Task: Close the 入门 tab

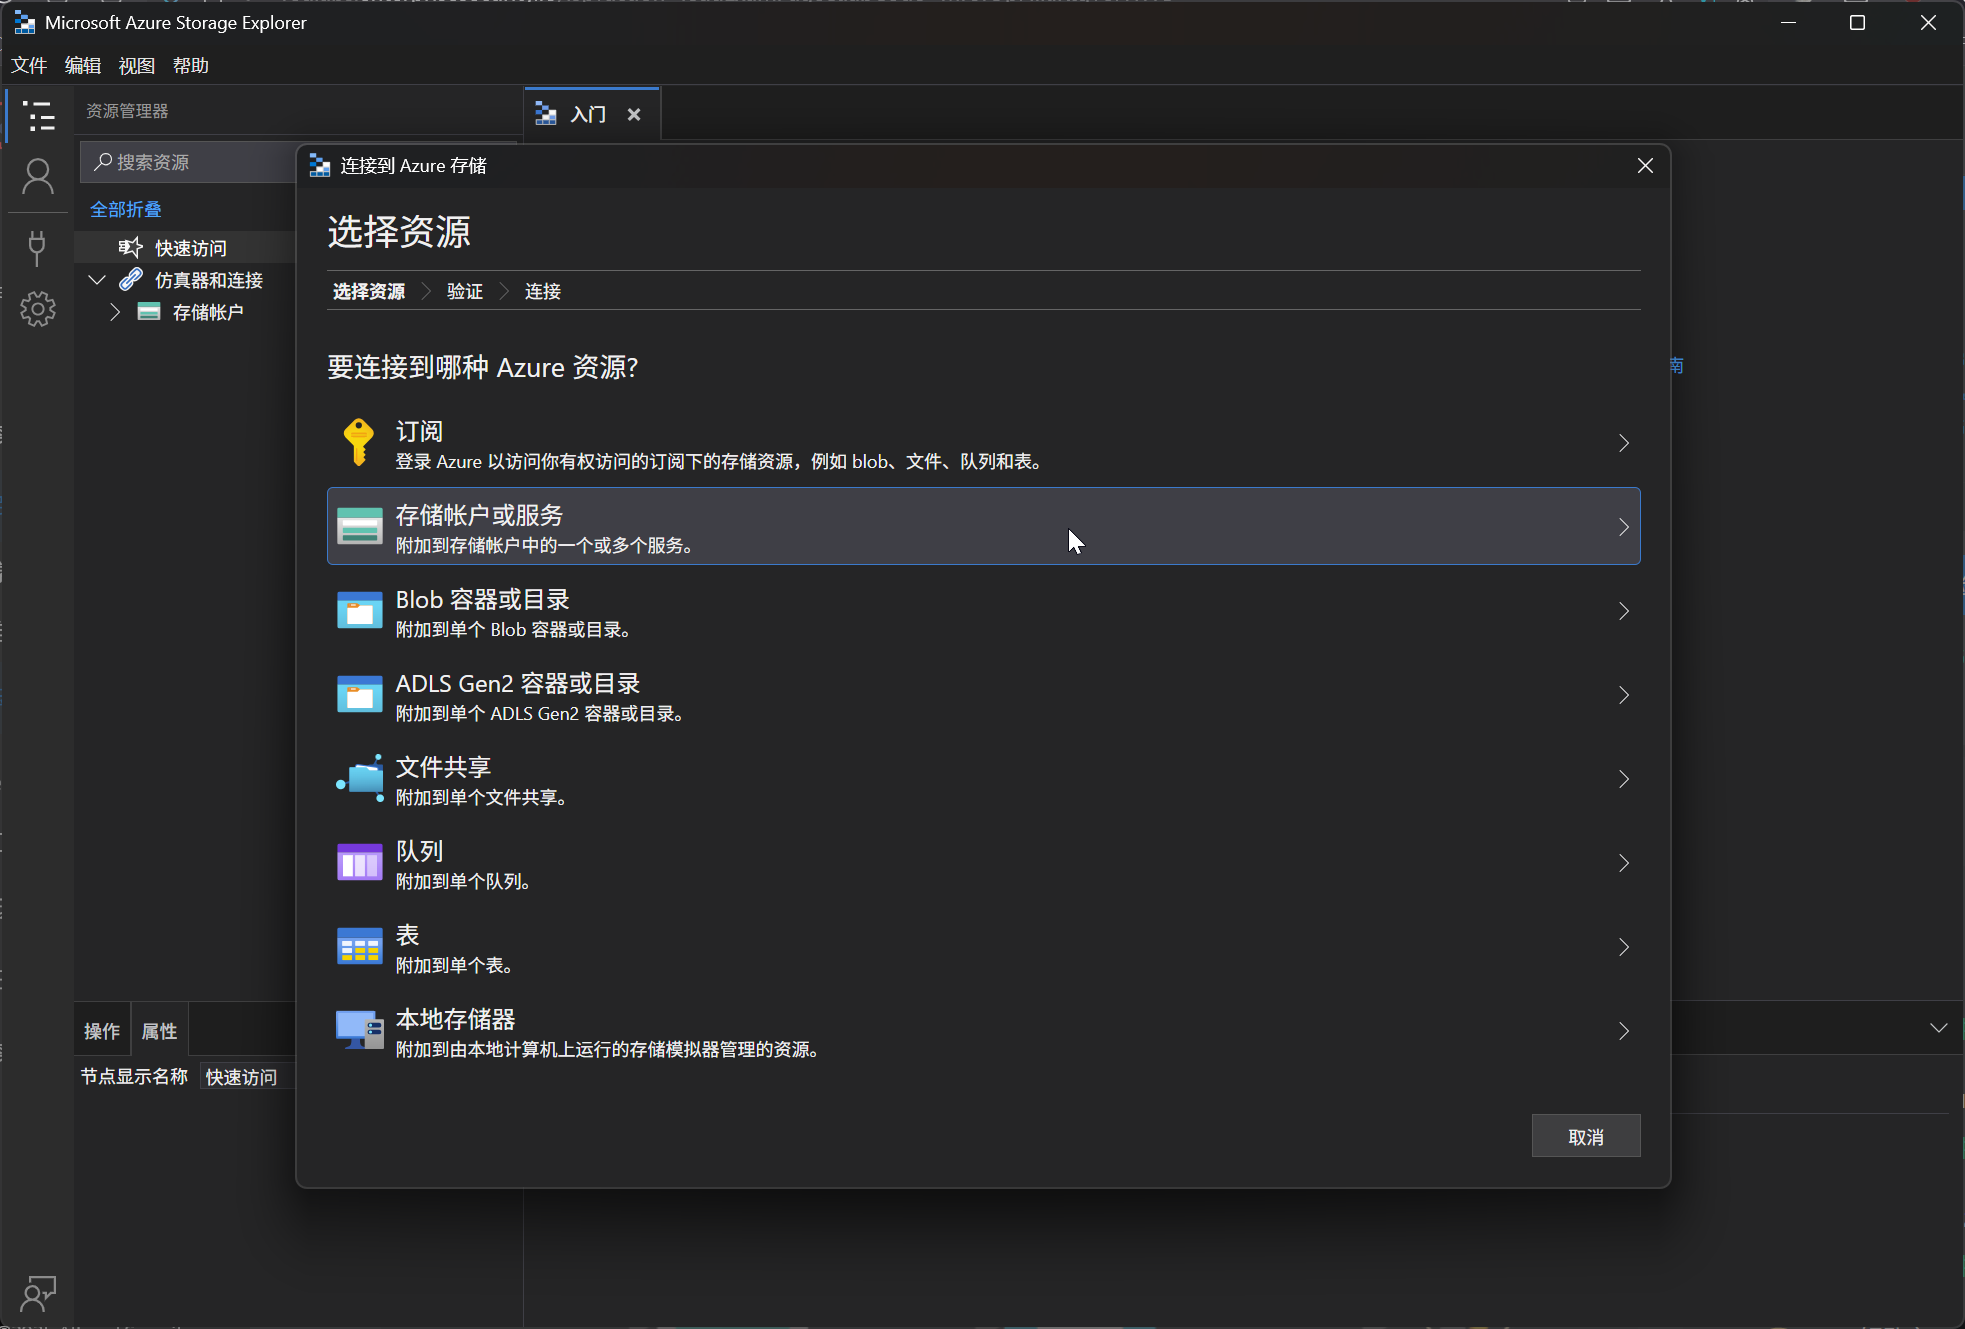Action: point(634,115)
